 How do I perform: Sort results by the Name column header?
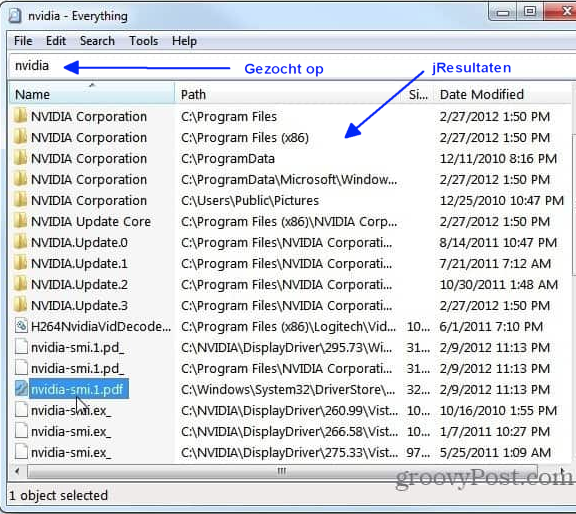(92, 94)
